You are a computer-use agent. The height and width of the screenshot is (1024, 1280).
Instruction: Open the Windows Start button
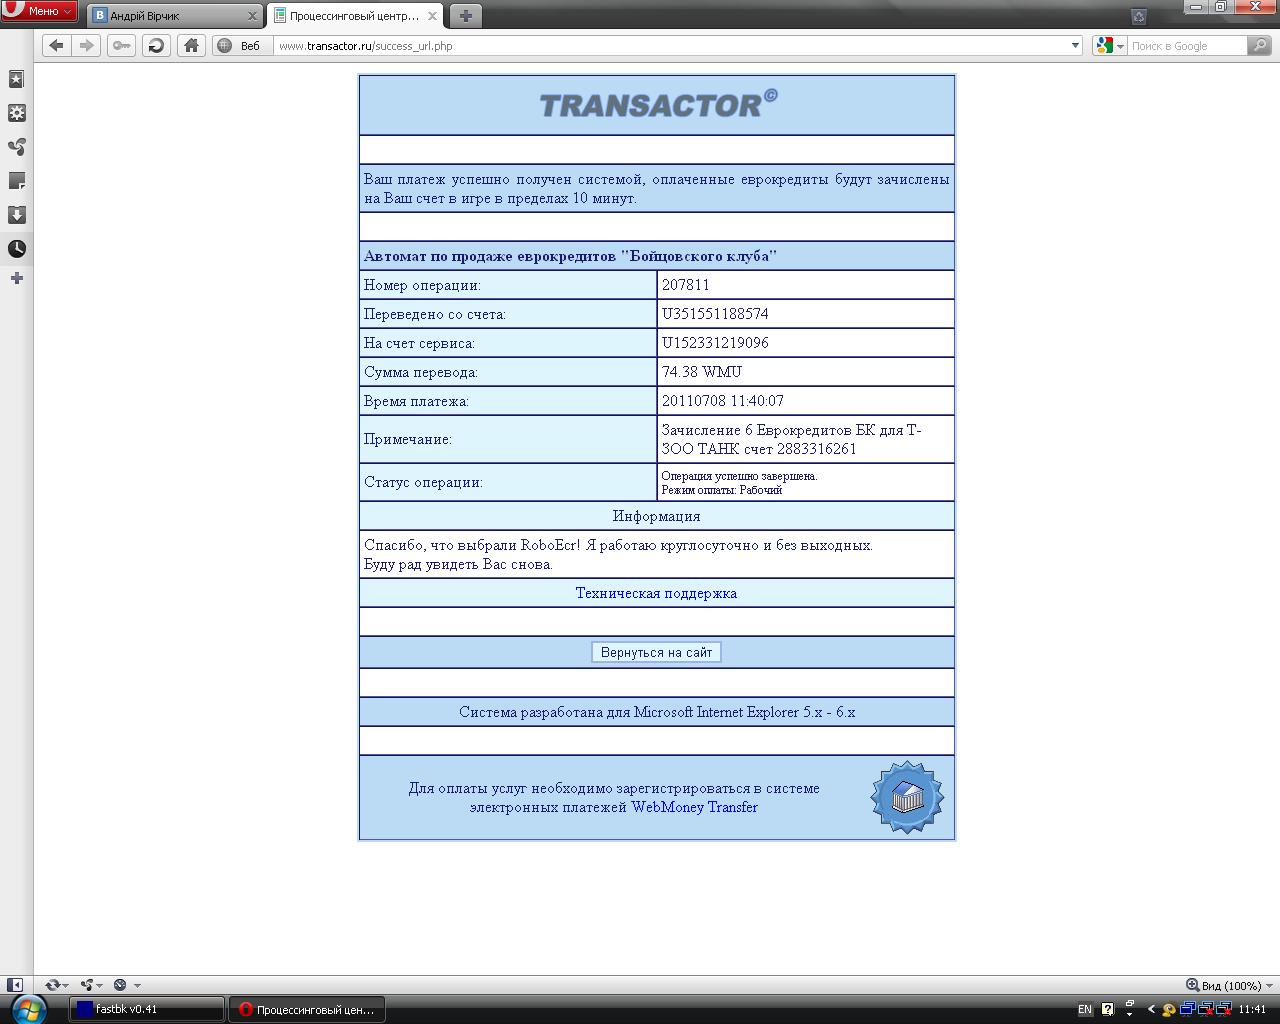(x=27, y=1009)
